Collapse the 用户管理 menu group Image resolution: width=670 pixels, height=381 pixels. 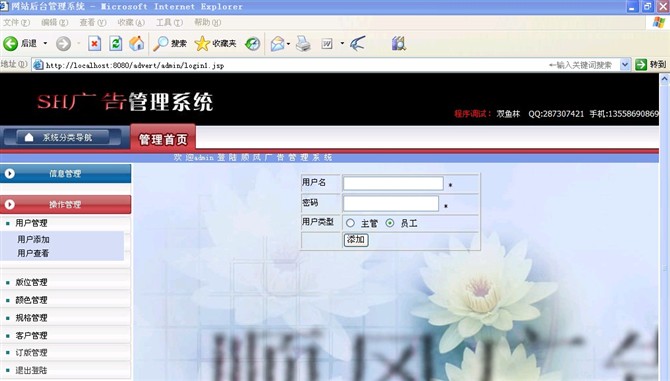(31, 223)
